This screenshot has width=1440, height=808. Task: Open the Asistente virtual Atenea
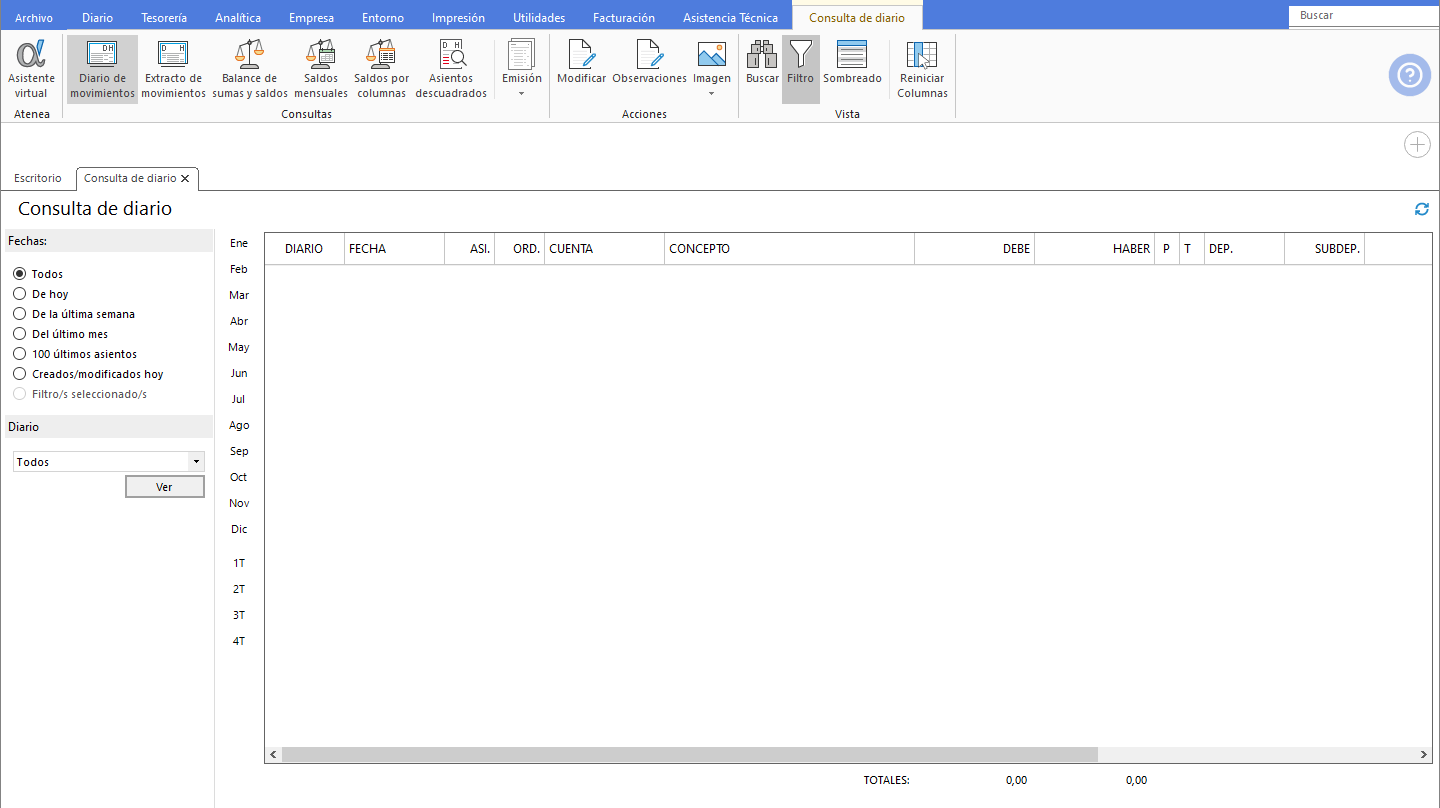(31, 69)
